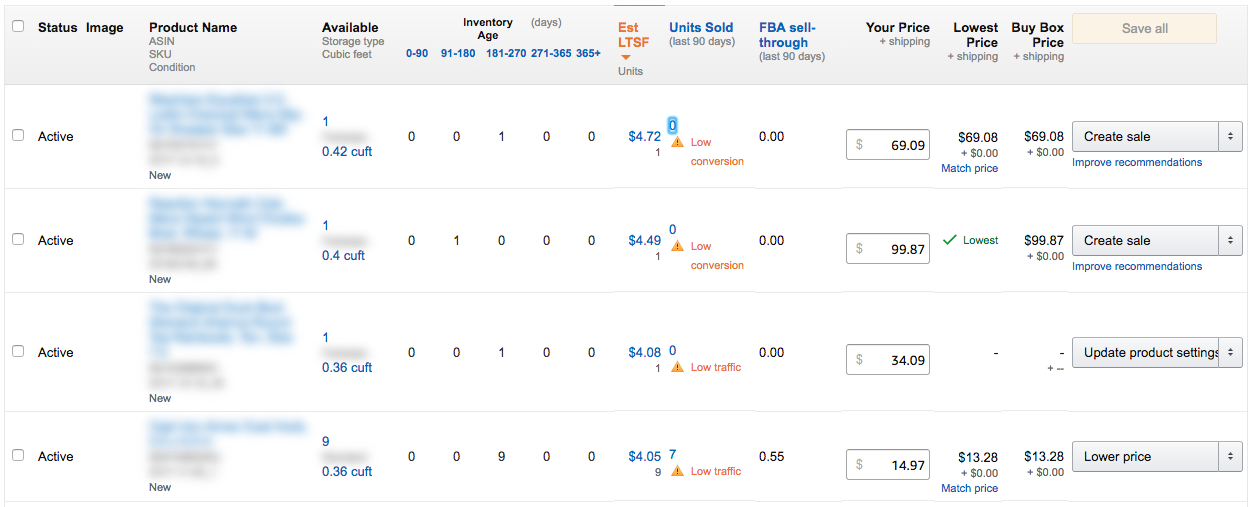Click the warning triangle beside second row's Low conversion
This screenshot has width=1253, height=507.
(x=677, y=246)
